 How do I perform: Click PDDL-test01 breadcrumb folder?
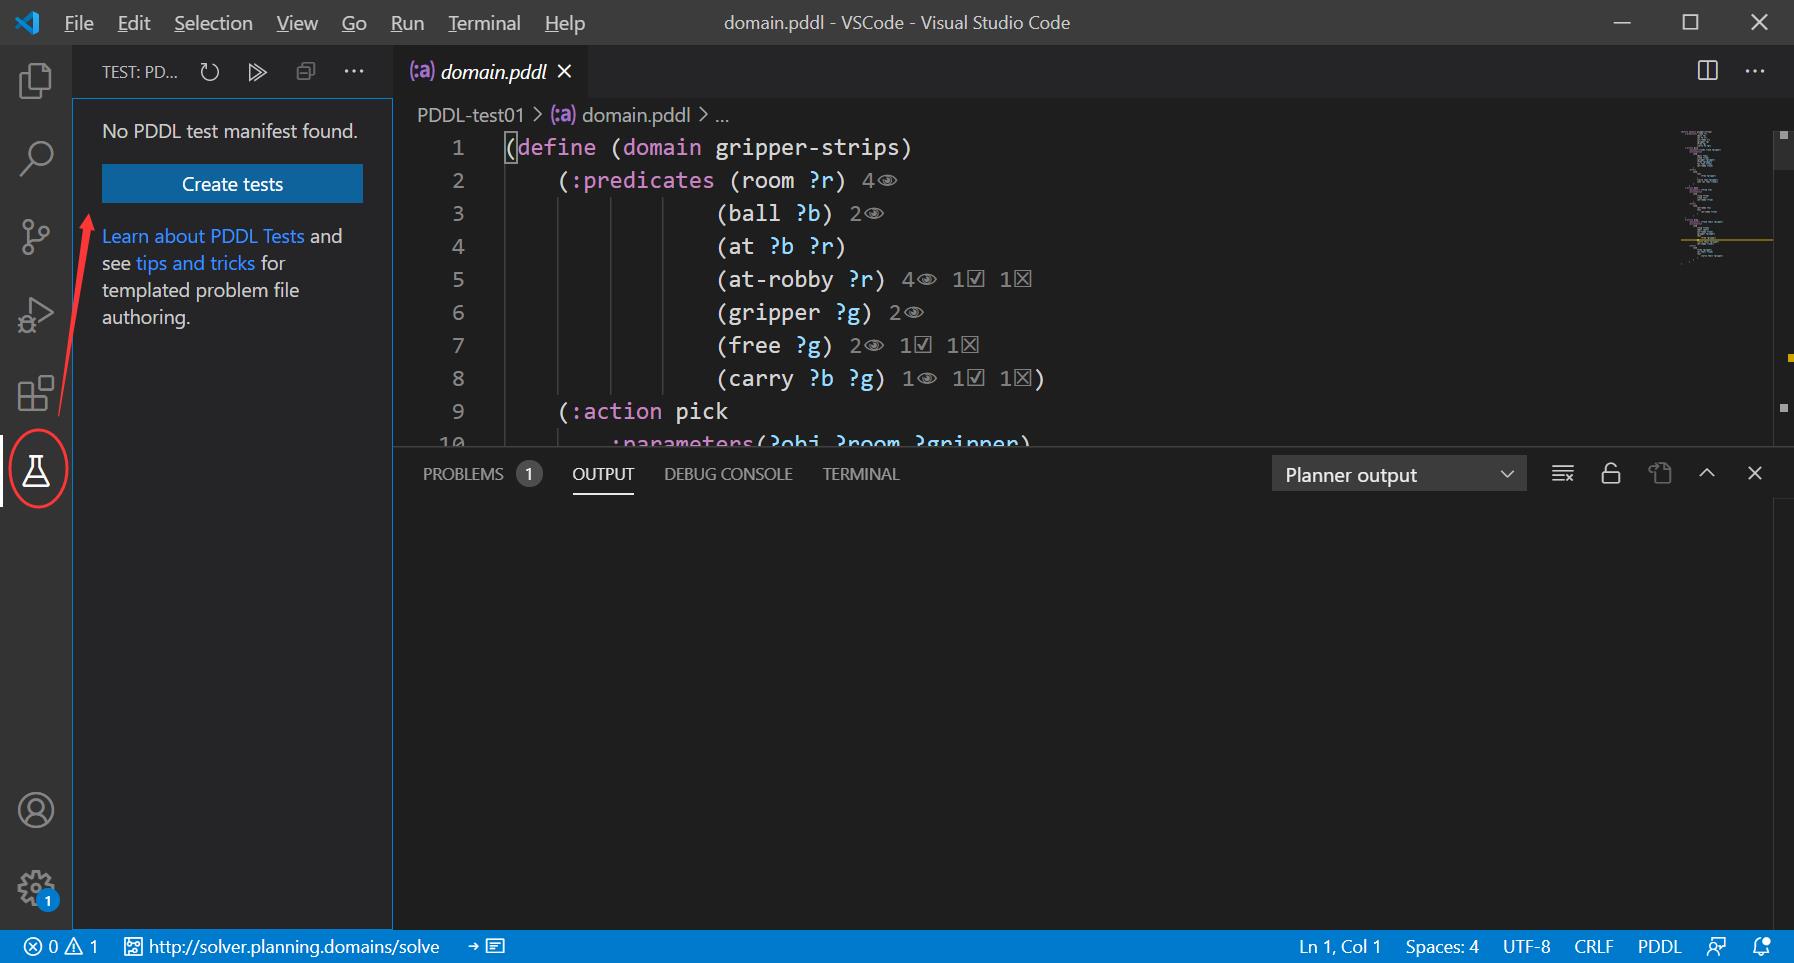(x=470, y=115)
